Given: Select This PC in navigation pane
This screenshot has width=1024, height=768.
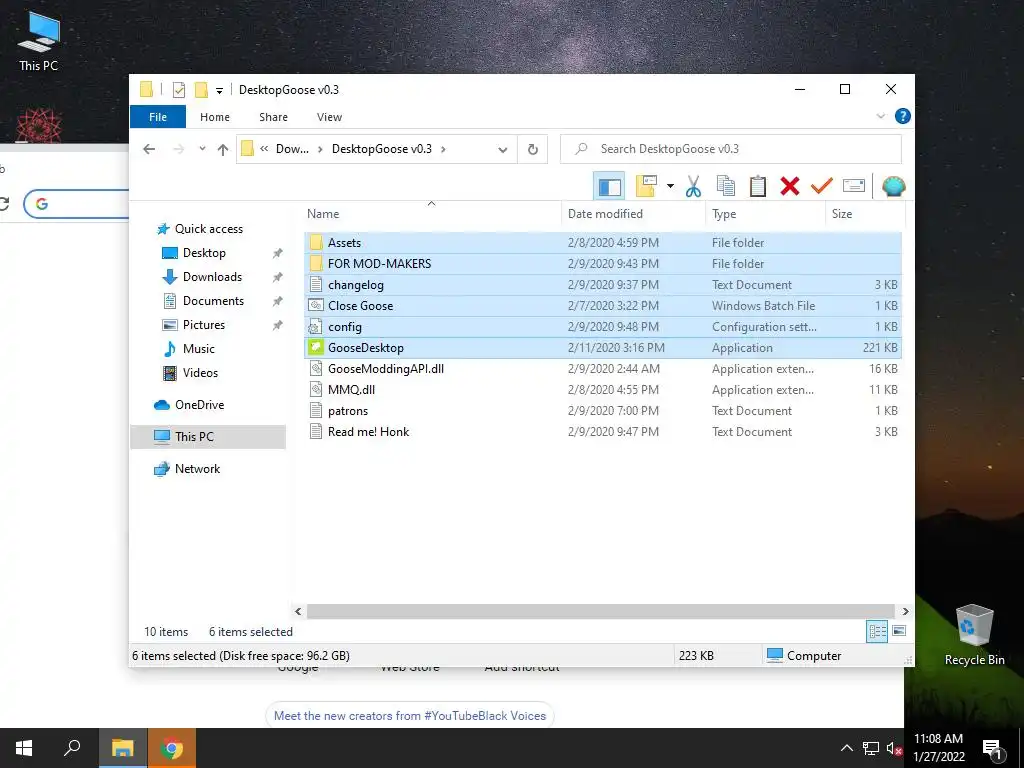Looking at the screenshot, I should (x=194, y=437).
